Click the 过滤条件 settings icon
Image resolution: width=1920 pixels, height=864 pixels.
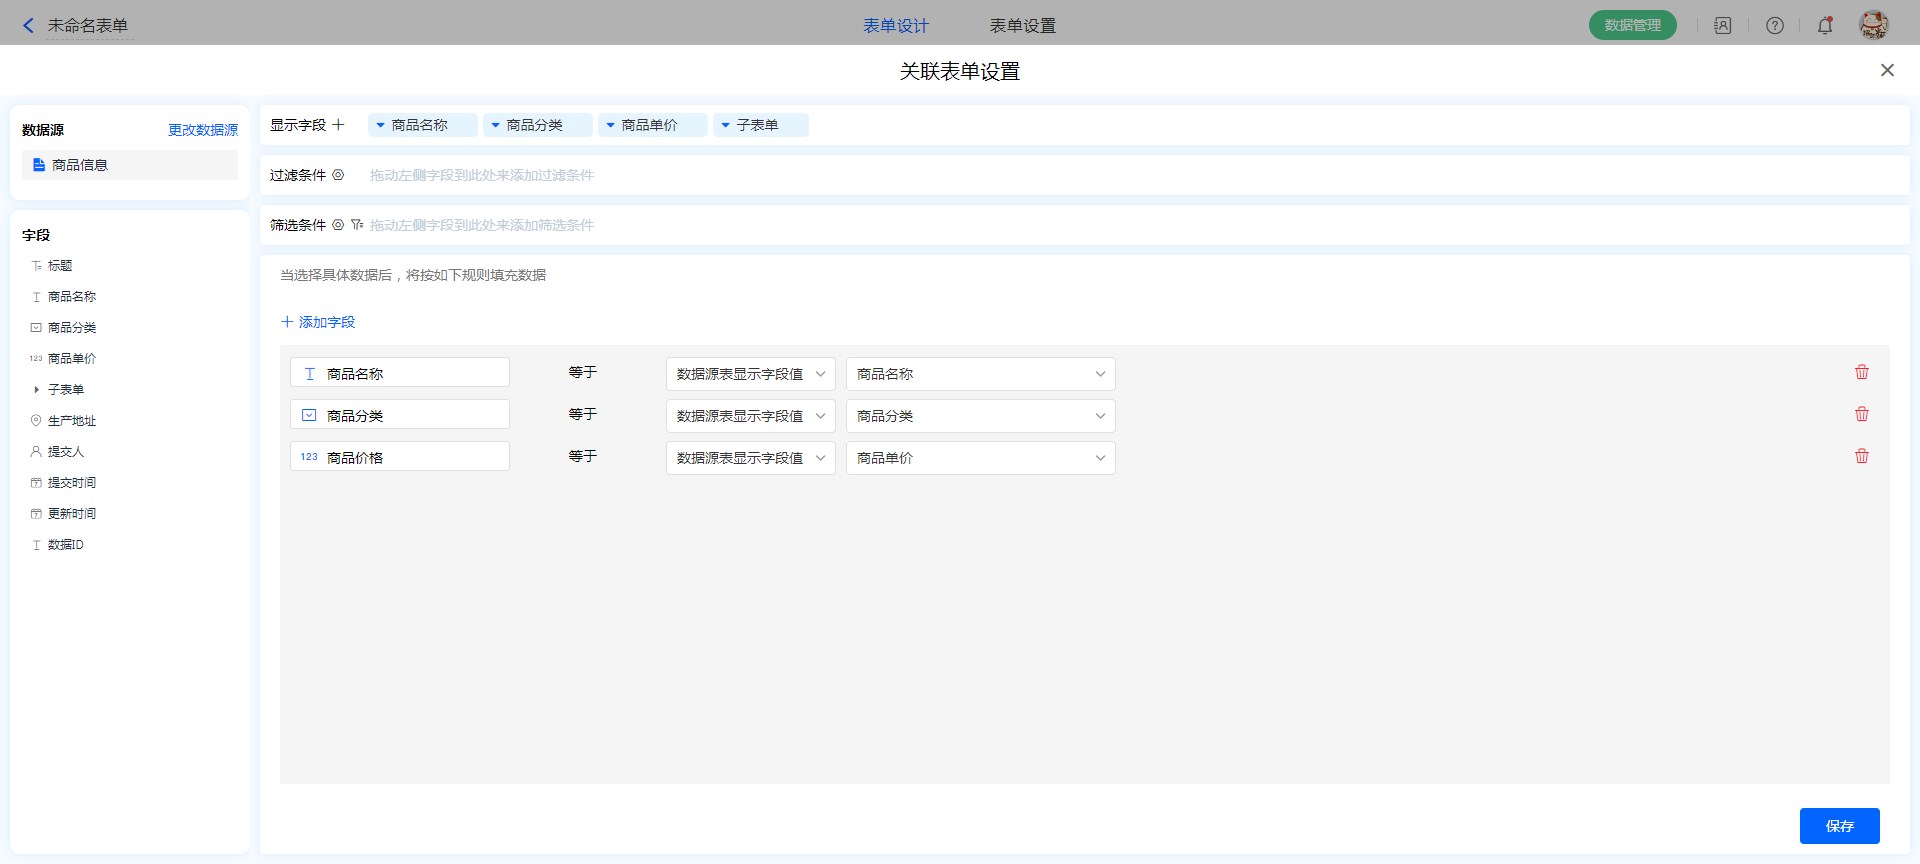coord(338,175)
